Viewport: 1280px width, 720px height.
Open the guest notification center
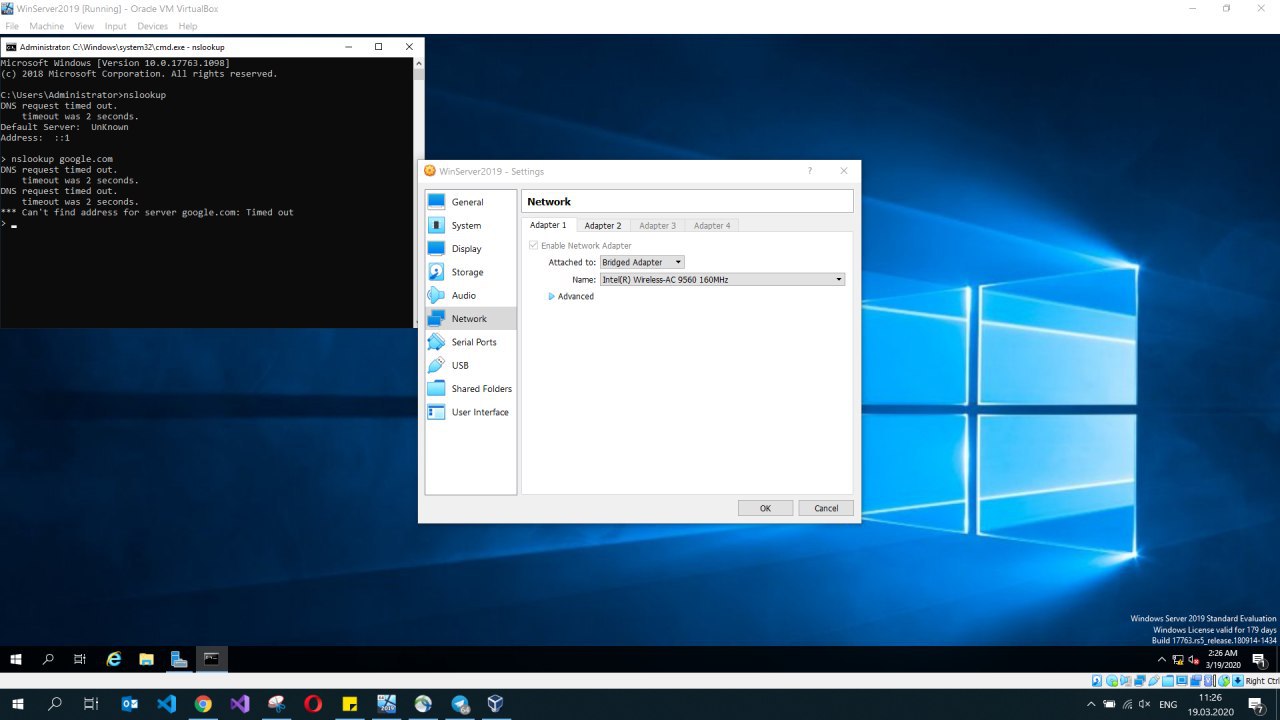click(1258, 659)
